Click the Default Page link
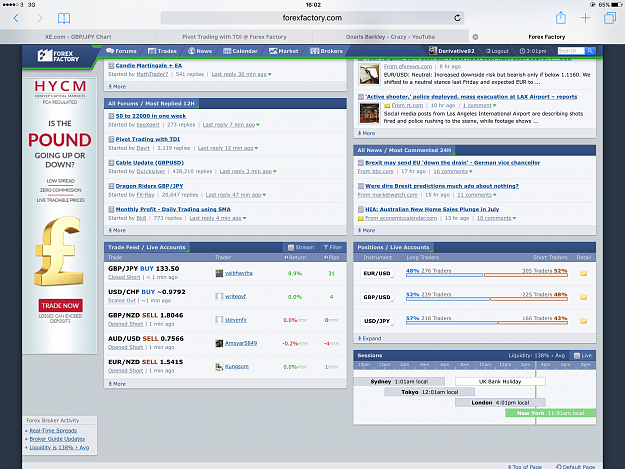The height and width of the screenshot is (469, 625). coord(575,466)
